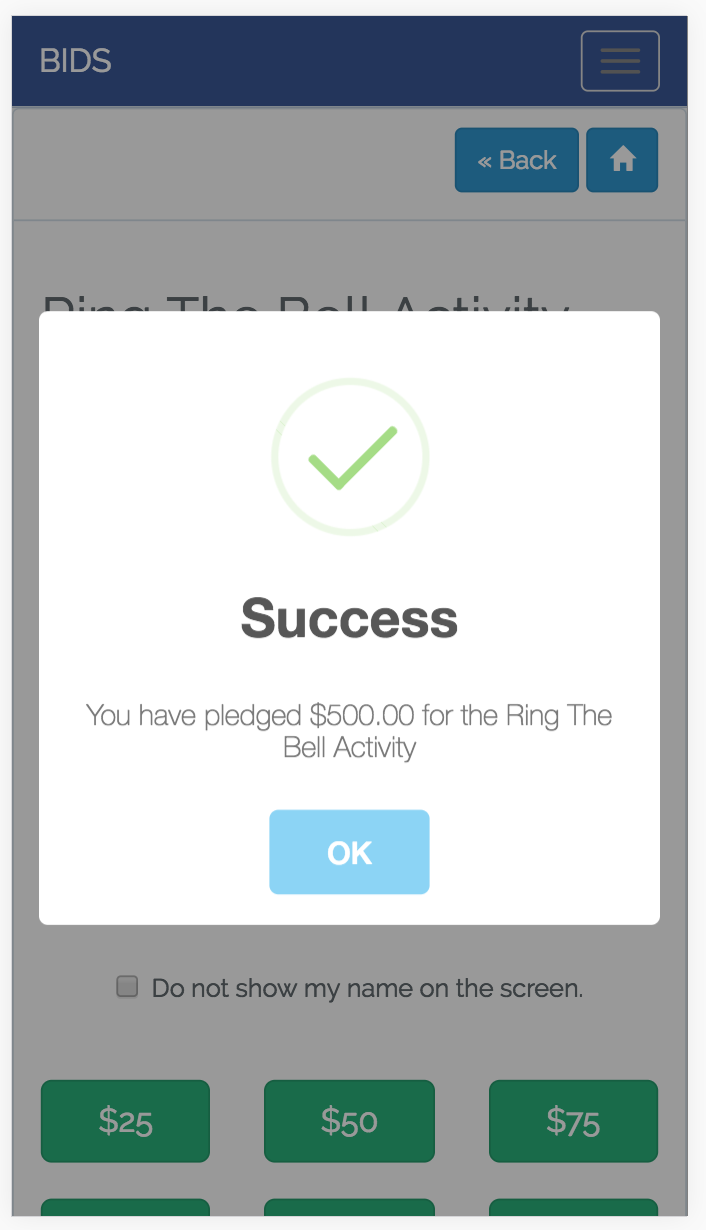Click the cut-off green button under $50
The width and height of the screenshot is (706, 1230).
[x=349, y=1208]
